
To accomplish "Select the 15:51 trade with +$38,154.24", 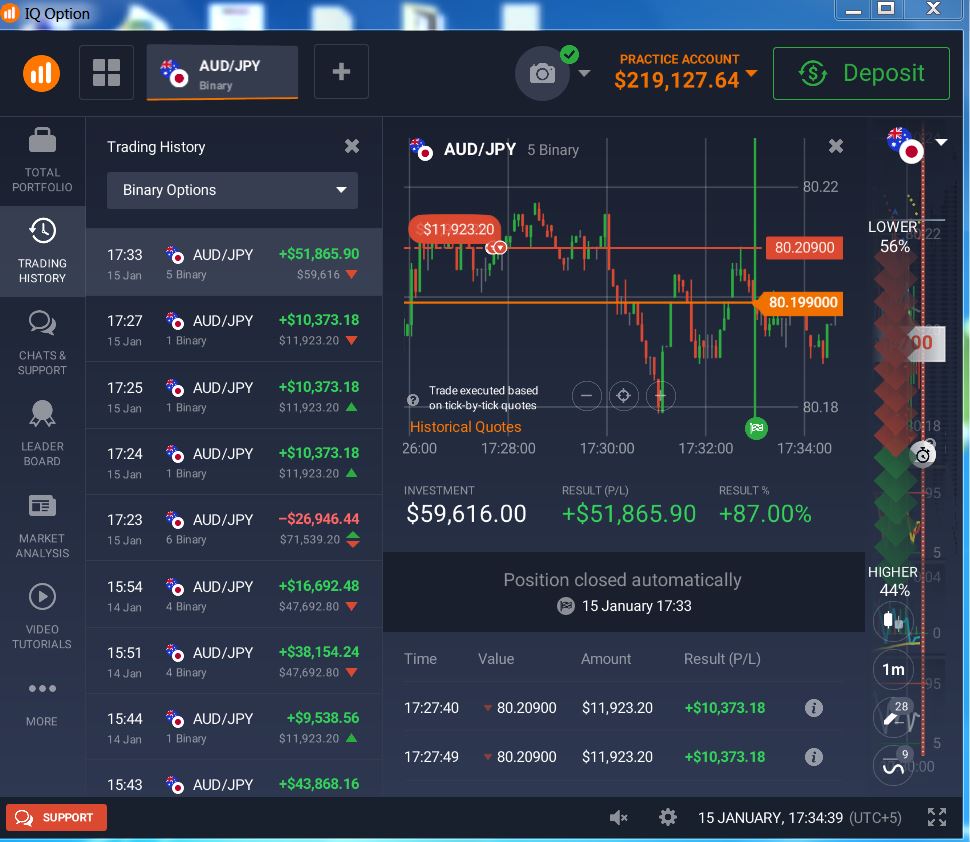I will 234,662.
